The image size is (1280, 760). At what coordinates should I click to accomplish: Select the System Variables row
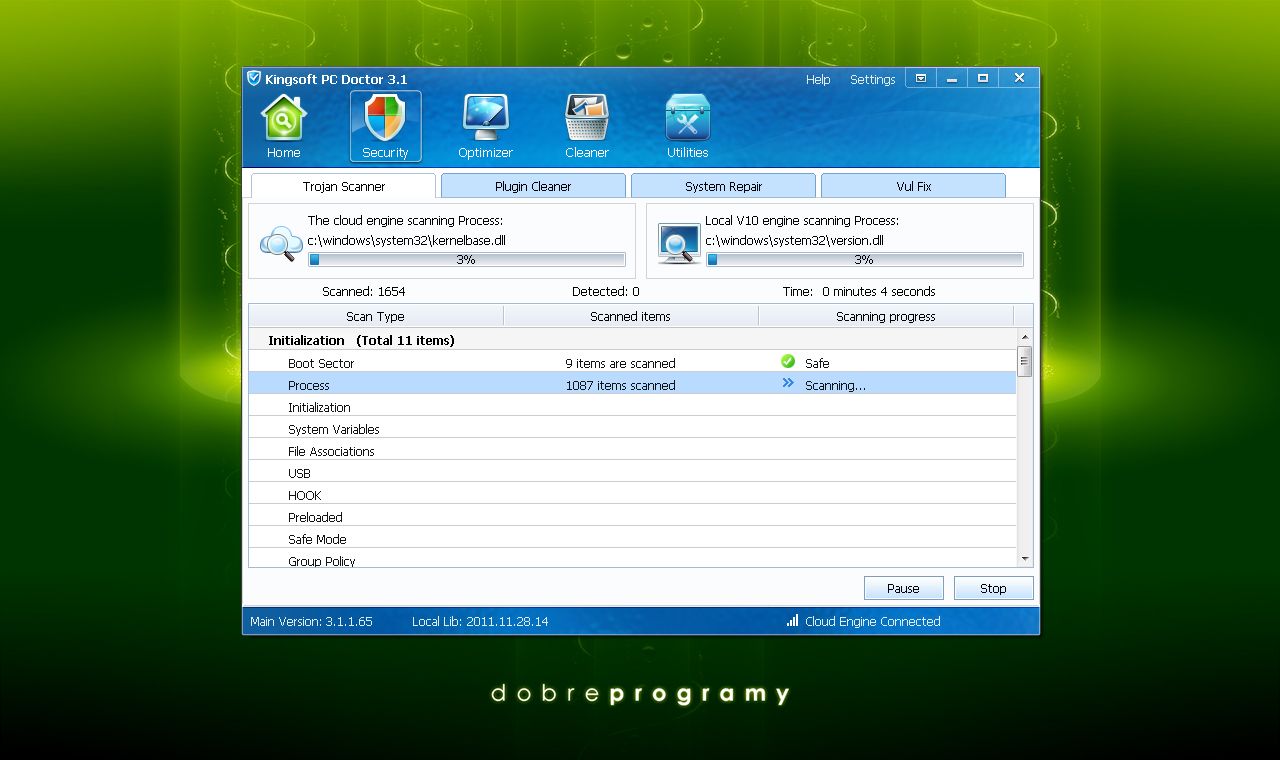(633, 429)
